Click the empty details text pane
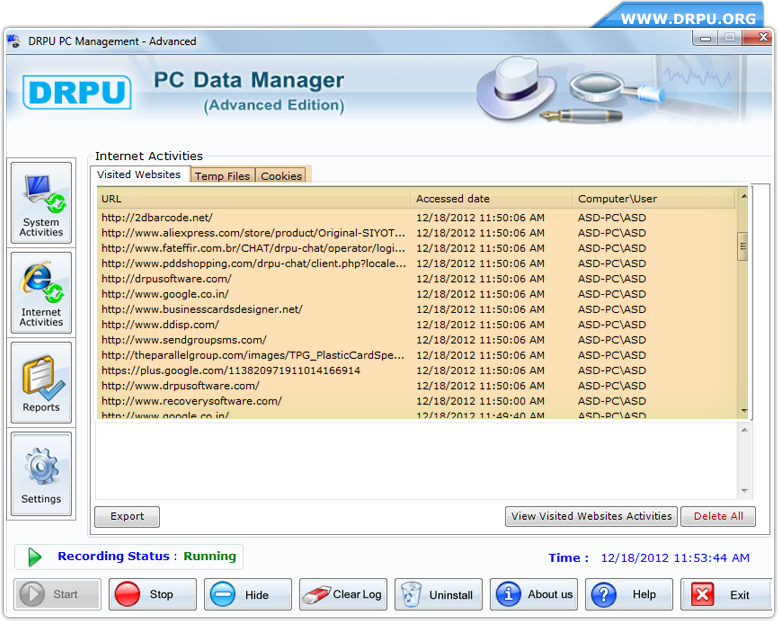 click(x=417, y=461)
